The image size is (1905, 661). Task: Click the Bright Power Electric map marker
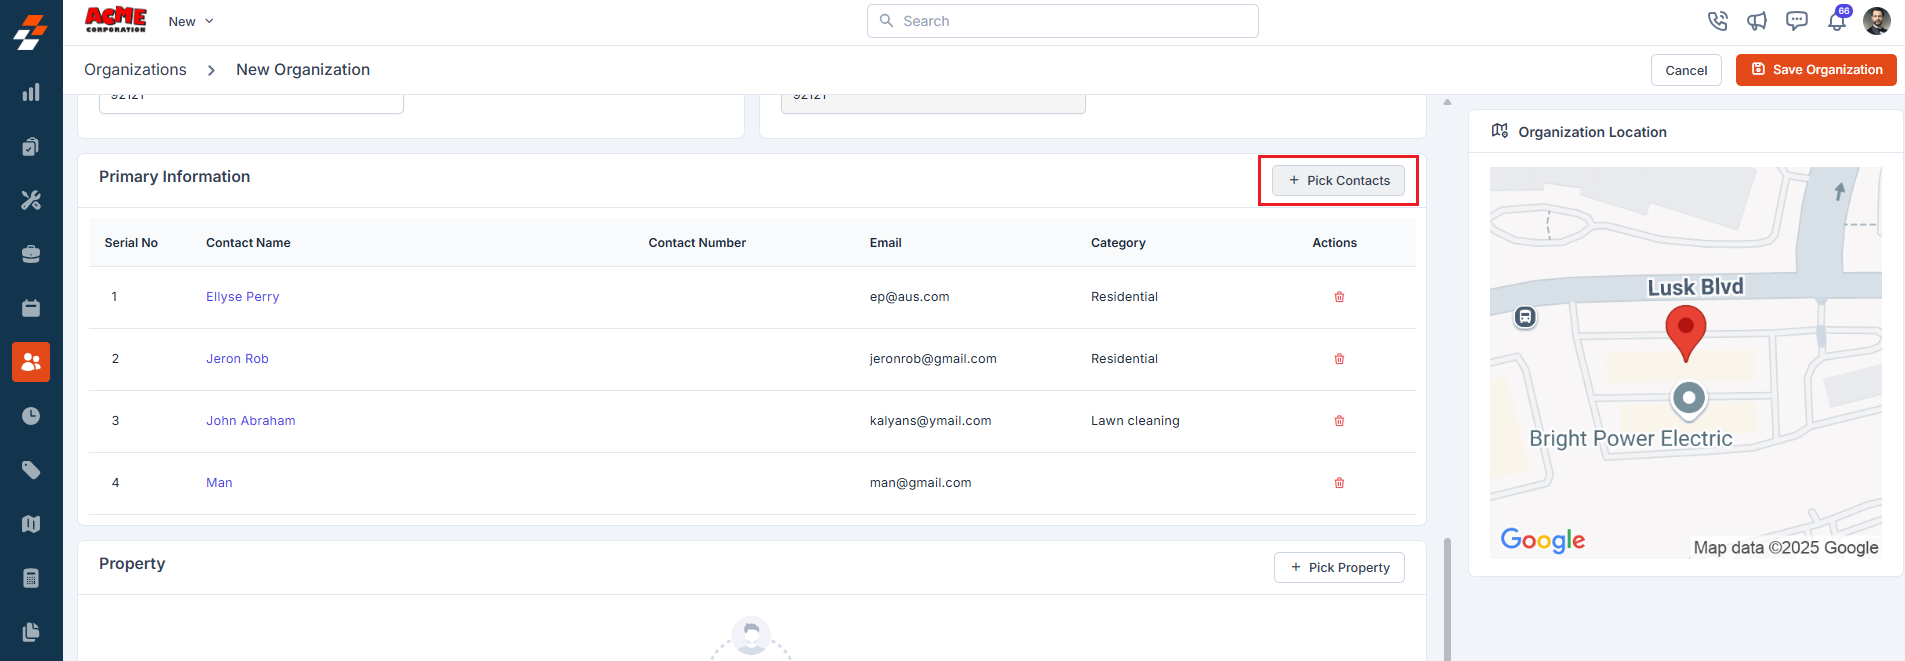pos(1689,399)
